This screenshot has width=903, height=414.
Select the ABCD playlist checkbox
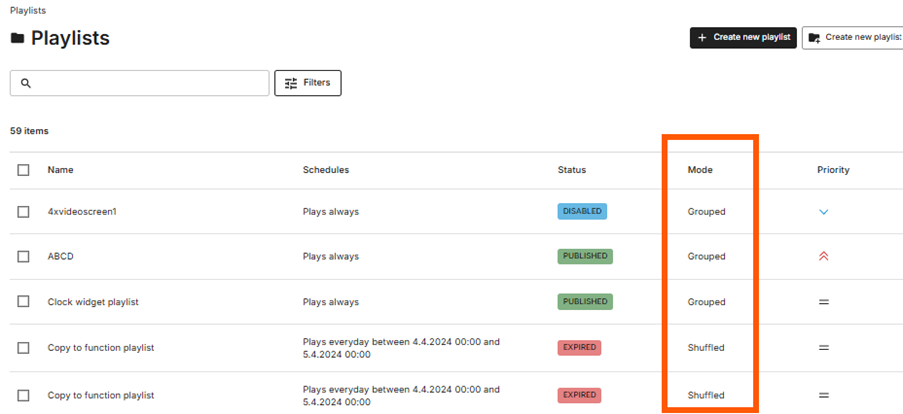point(23,256)
